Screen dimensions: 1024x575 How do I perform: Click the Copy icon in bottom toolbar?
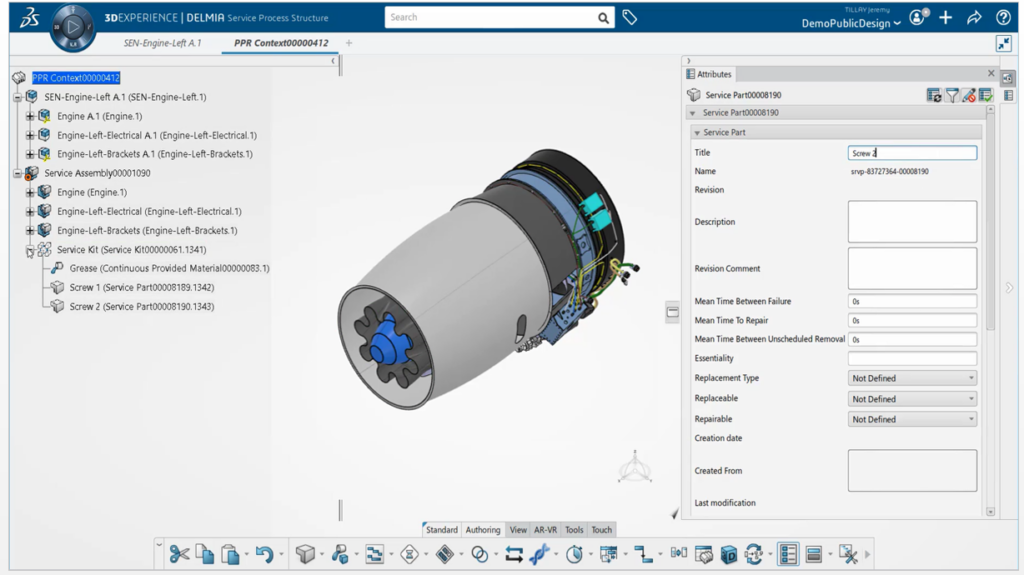coord(205,554)
